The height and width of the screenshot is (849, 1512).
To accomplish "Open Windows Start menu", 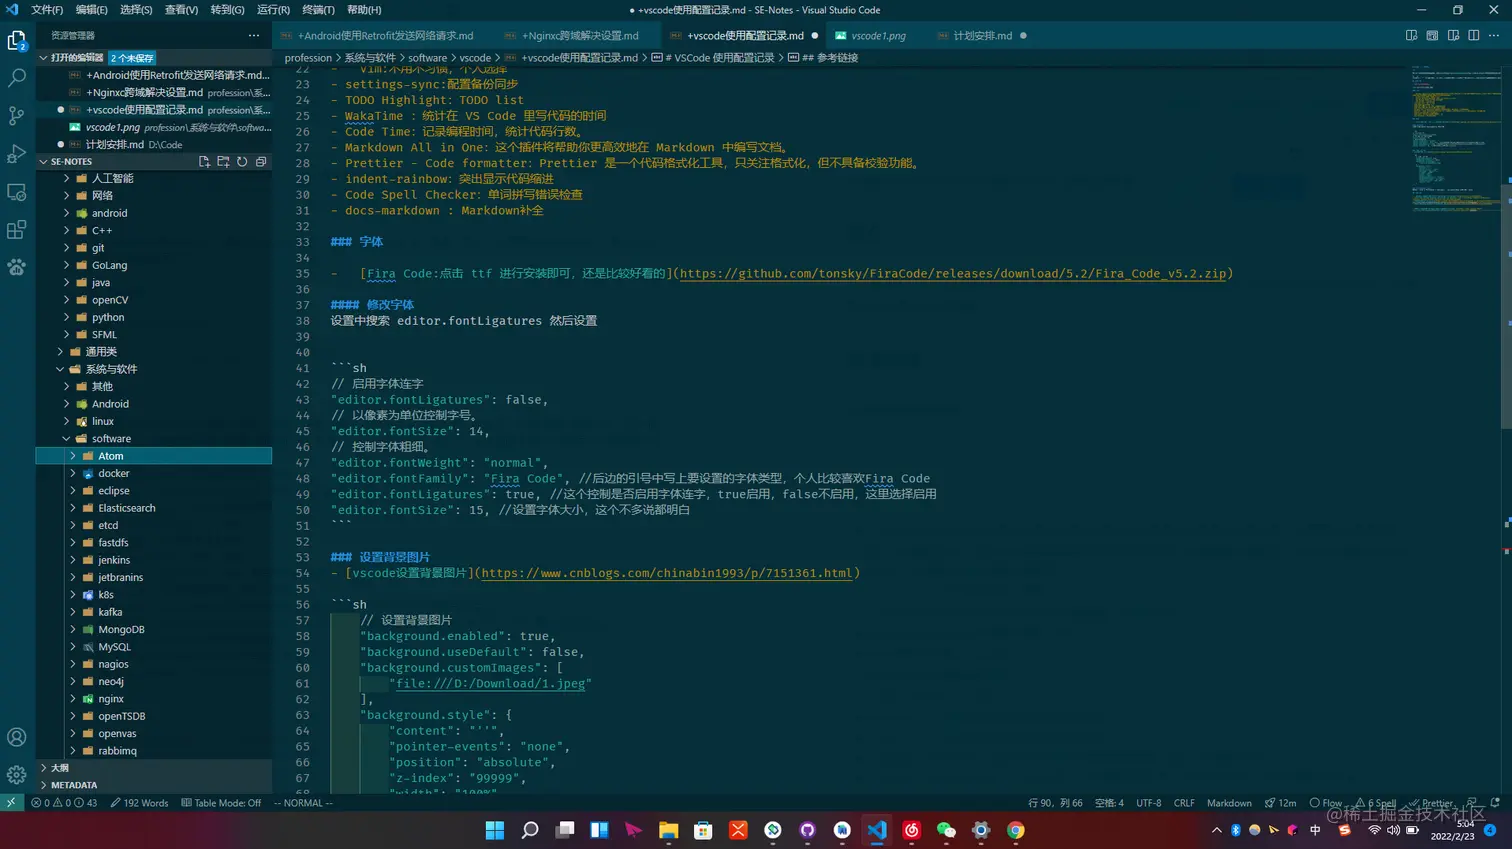I will (495, 830).
